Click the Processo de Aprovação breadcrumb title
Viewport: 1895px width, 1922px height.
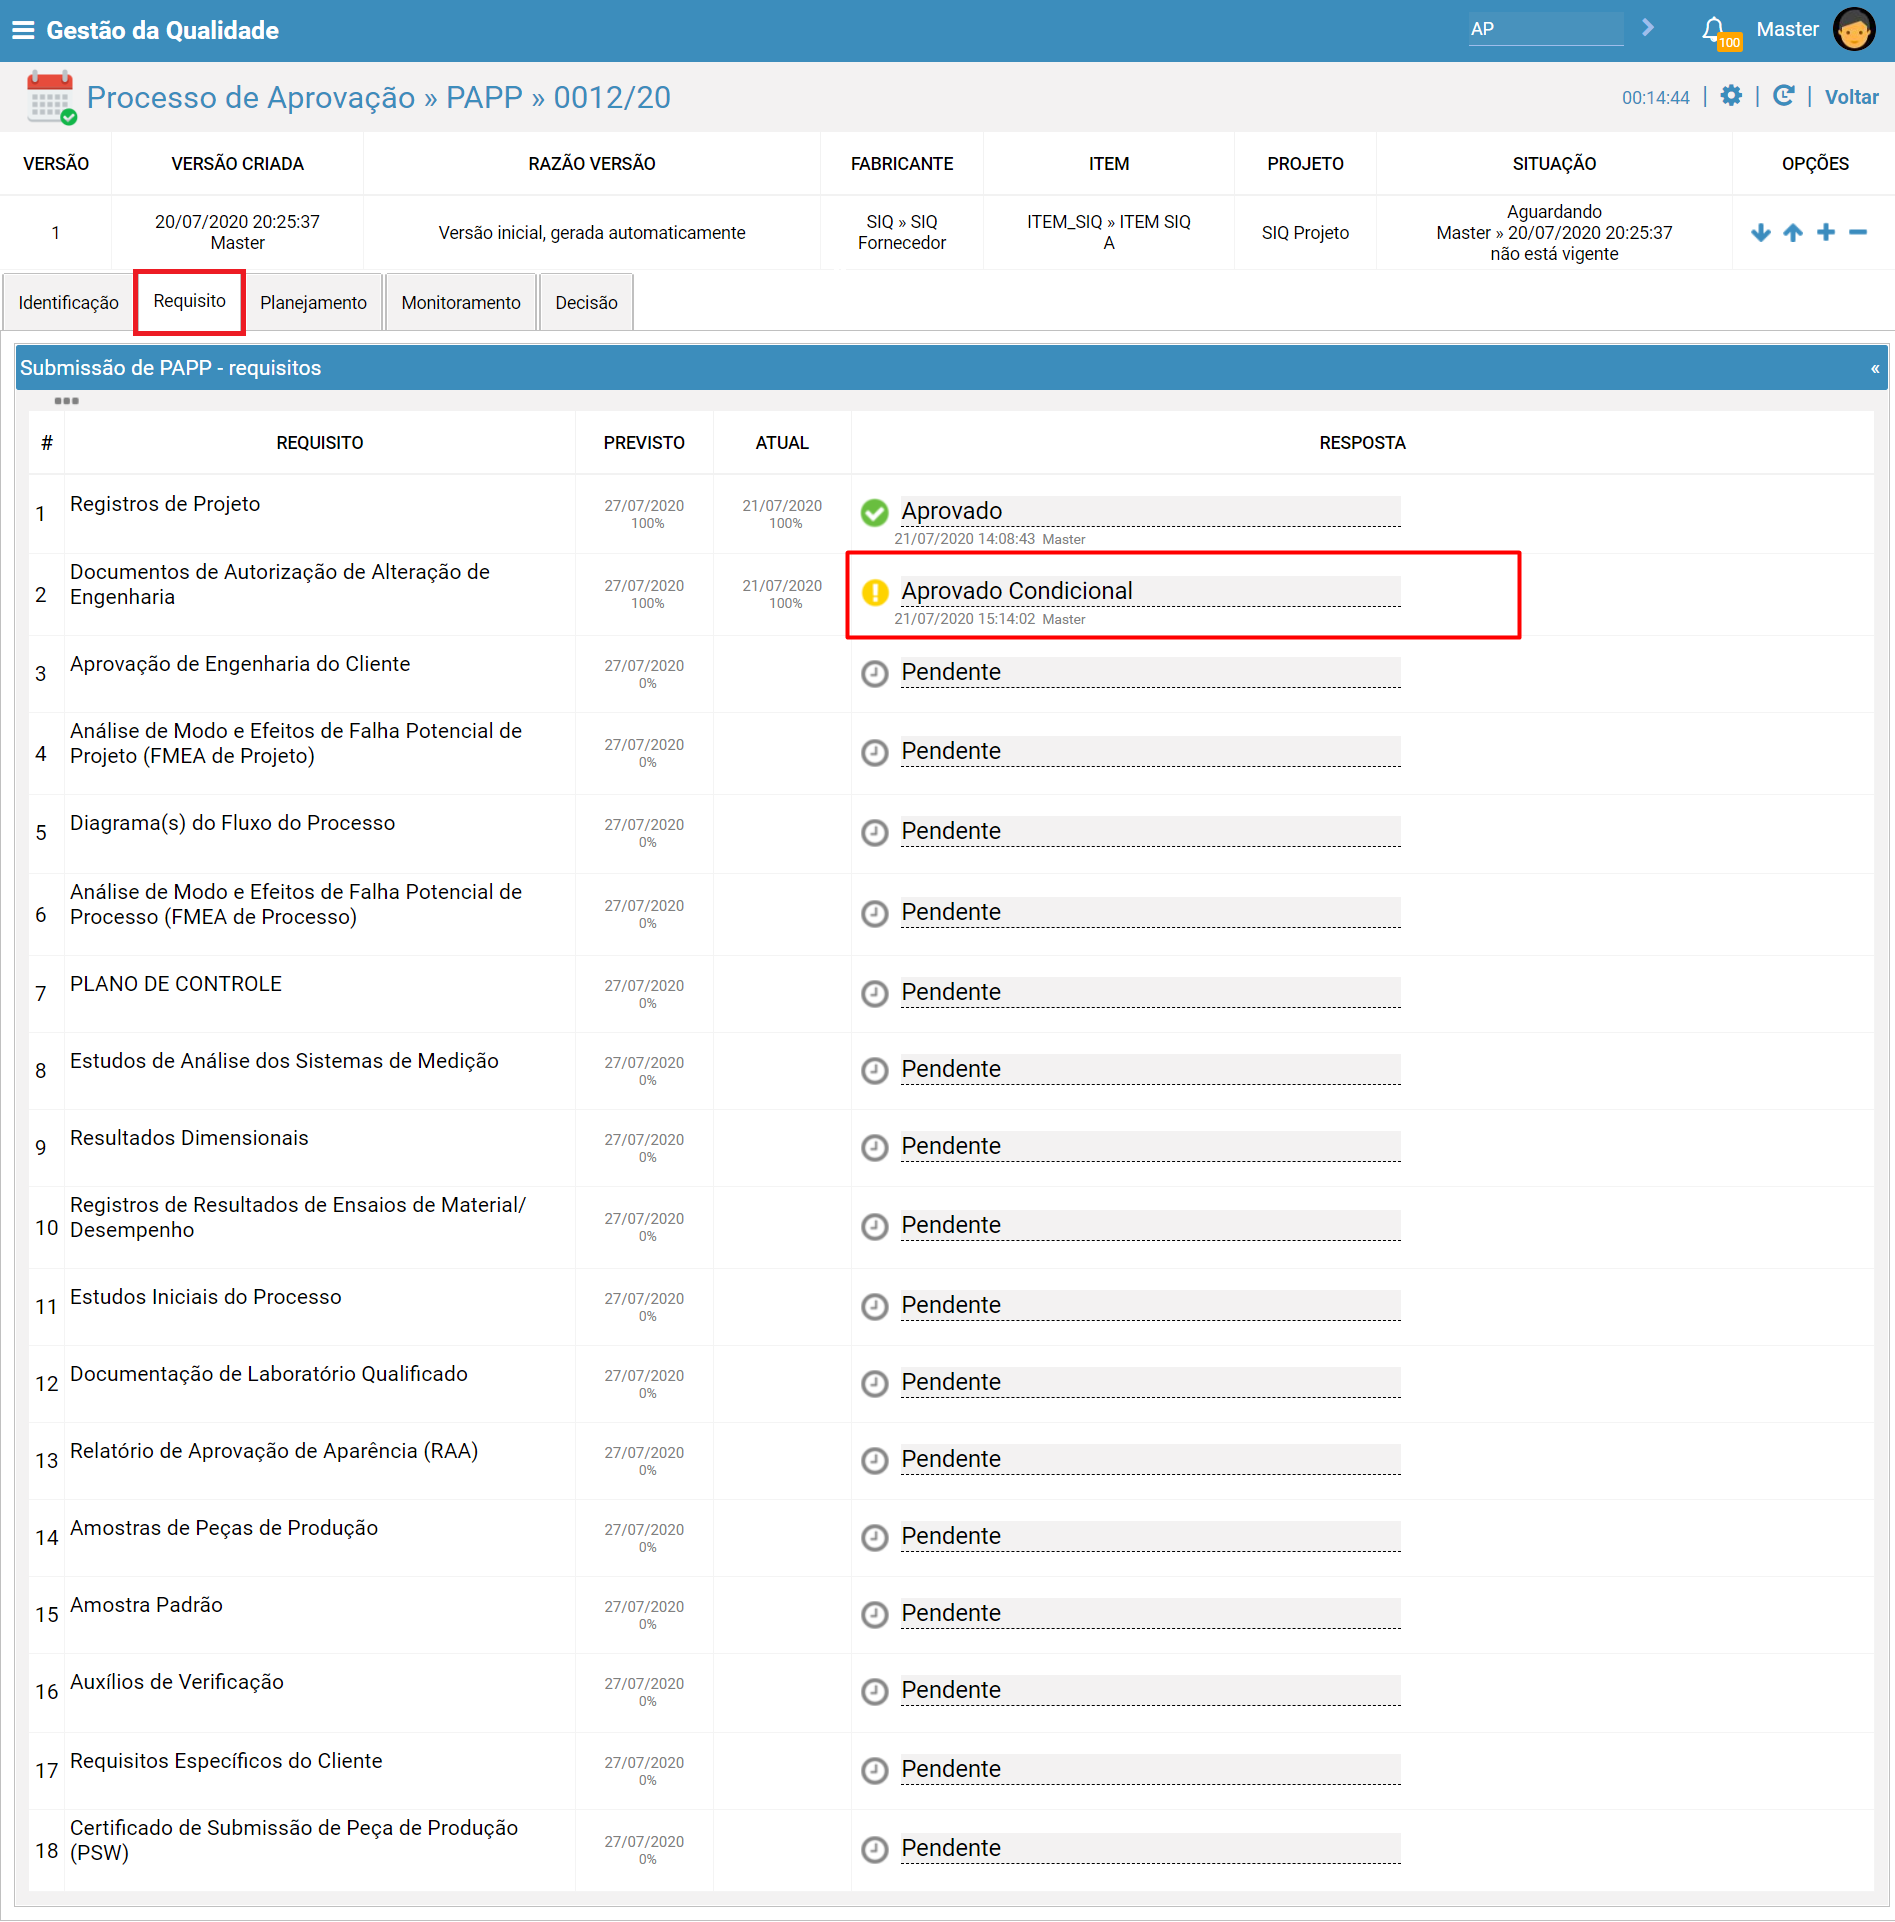(x=379, y=97)
